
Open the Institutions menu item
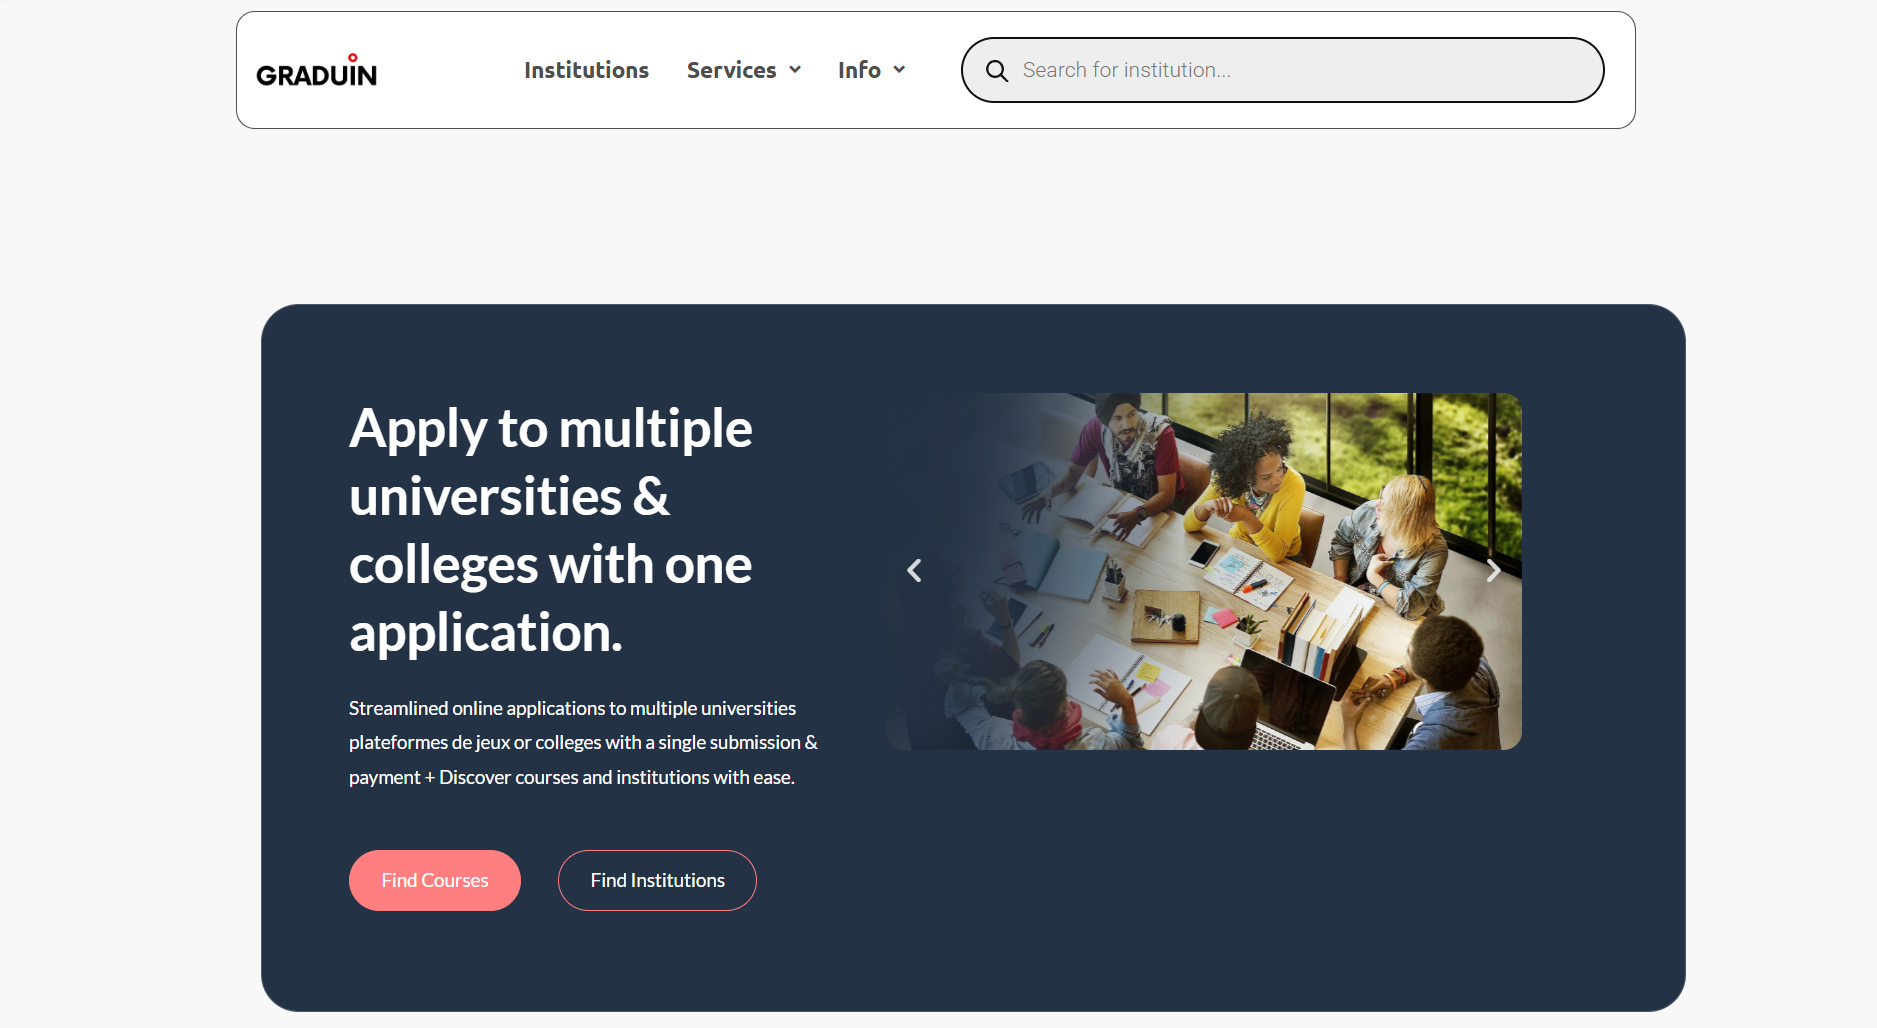[586, 70]
